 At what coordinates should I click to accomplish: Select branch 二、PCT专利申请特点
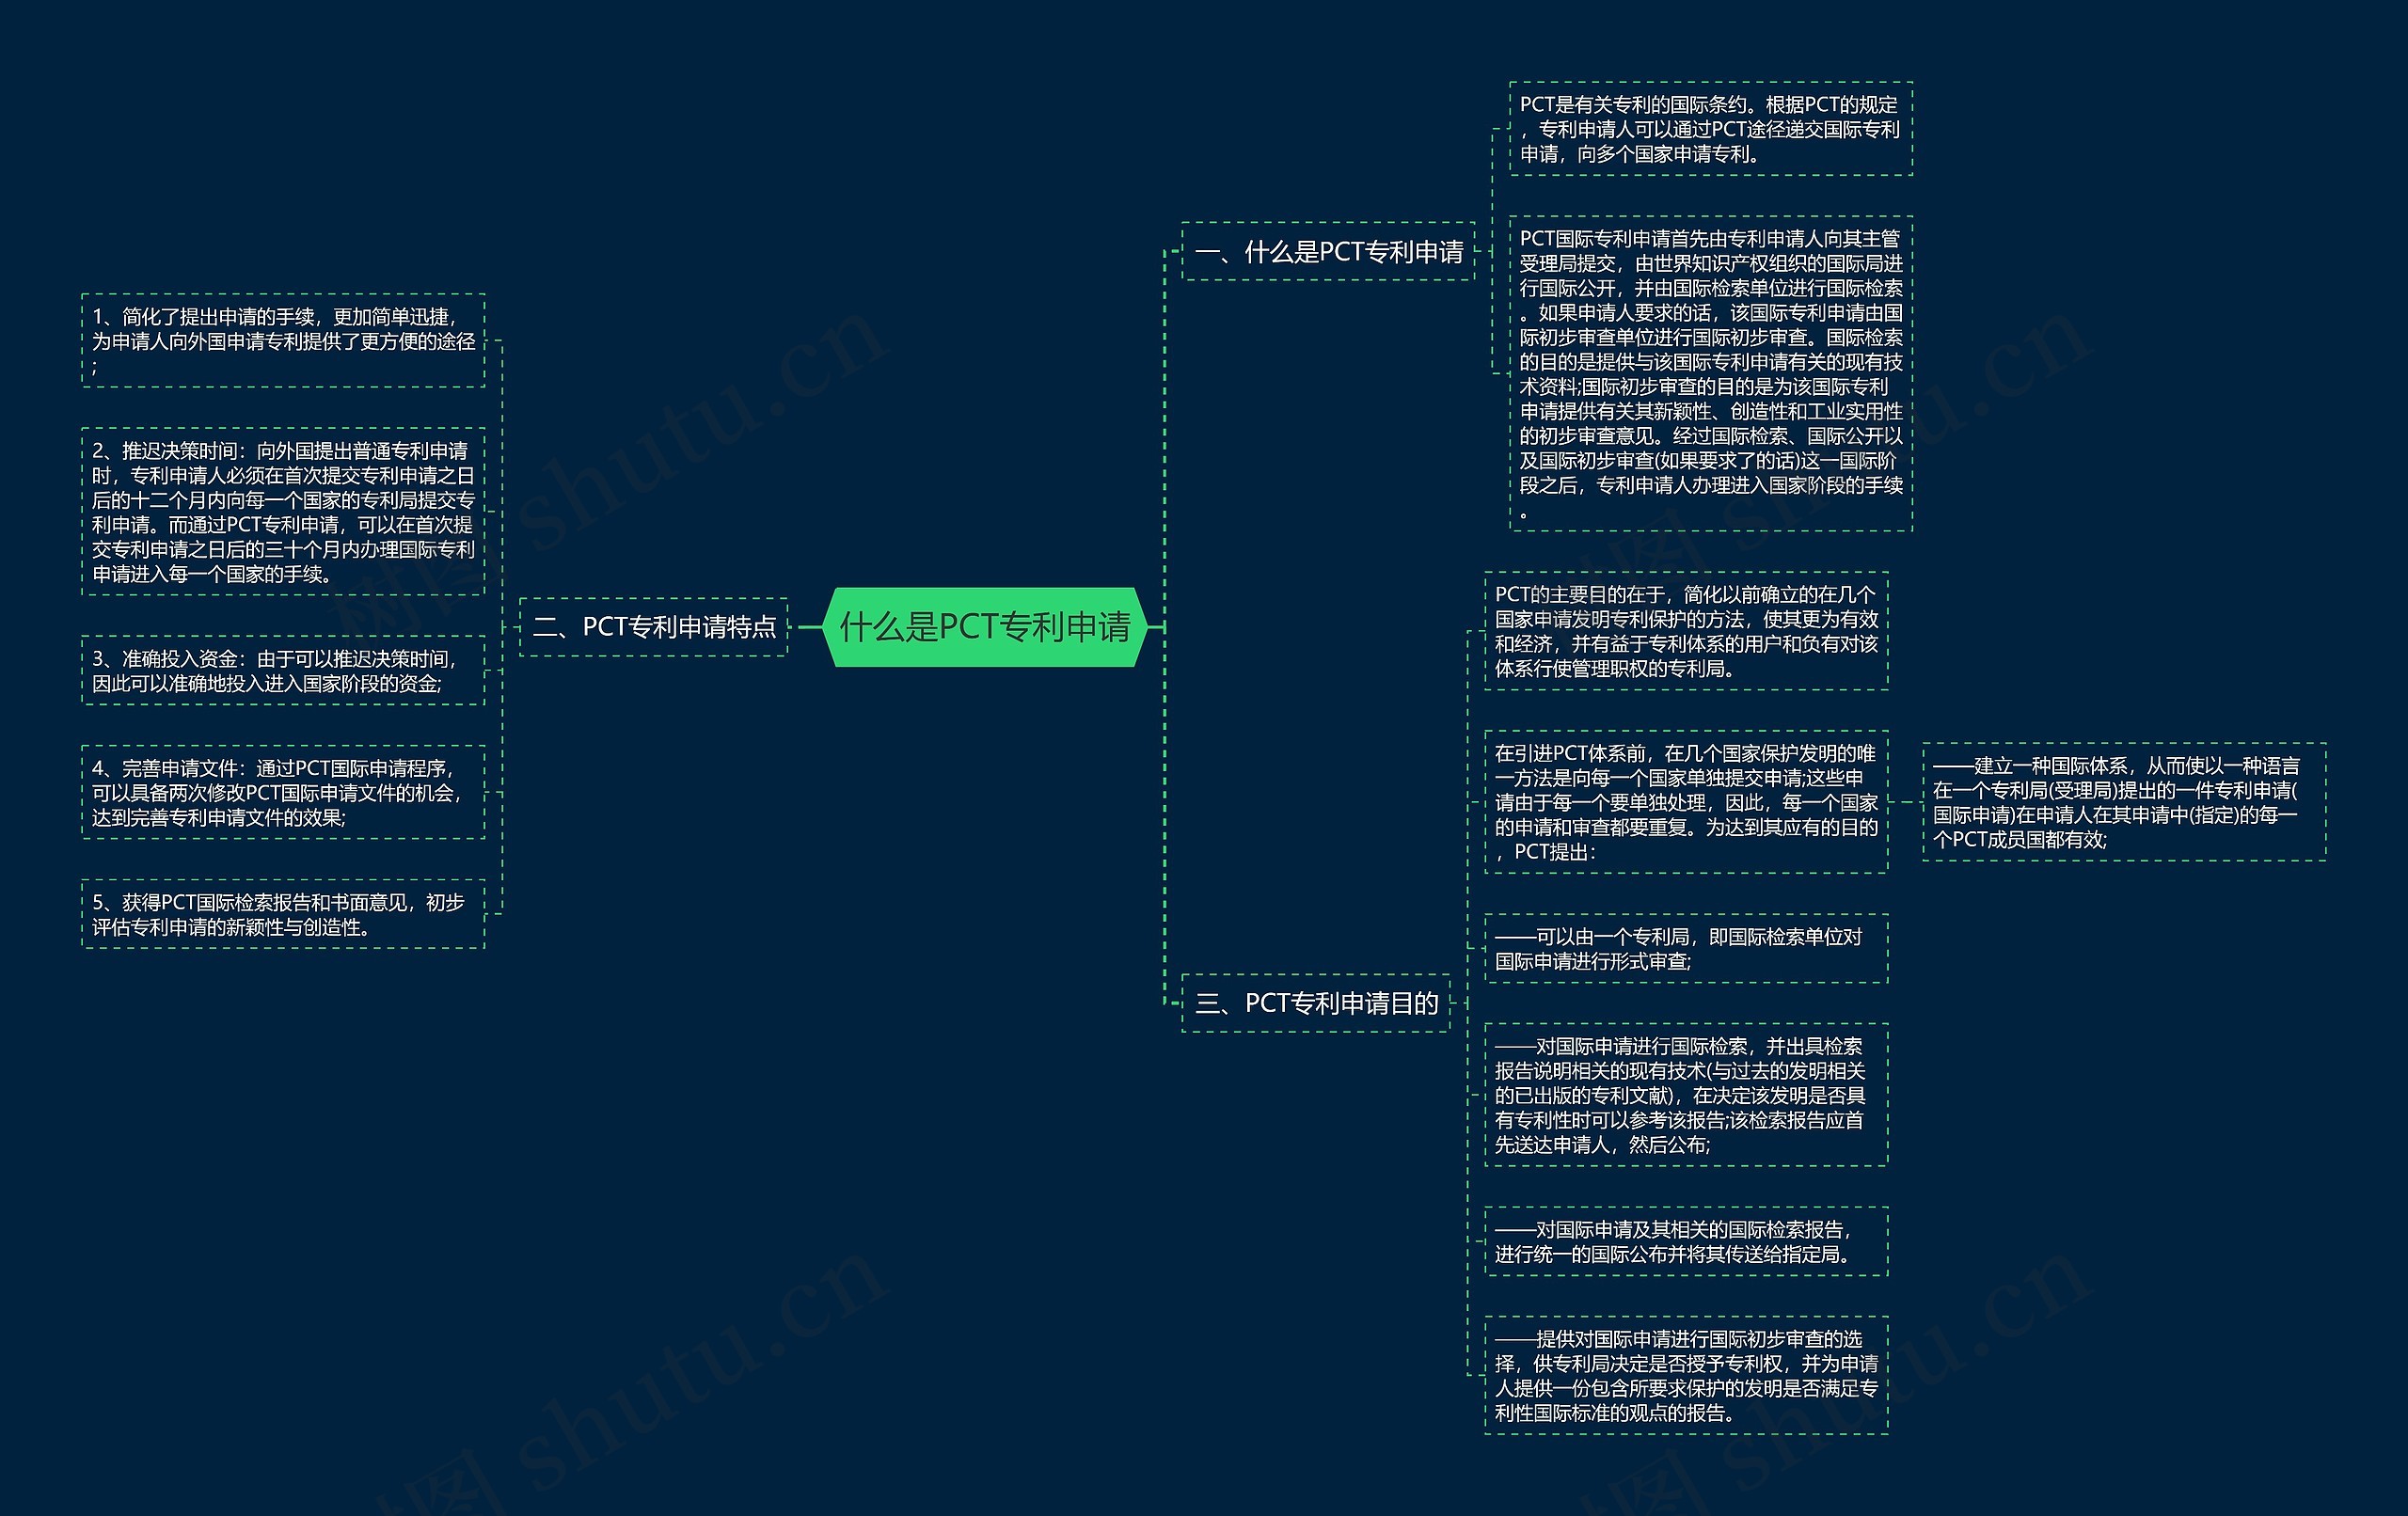[654, 627]
